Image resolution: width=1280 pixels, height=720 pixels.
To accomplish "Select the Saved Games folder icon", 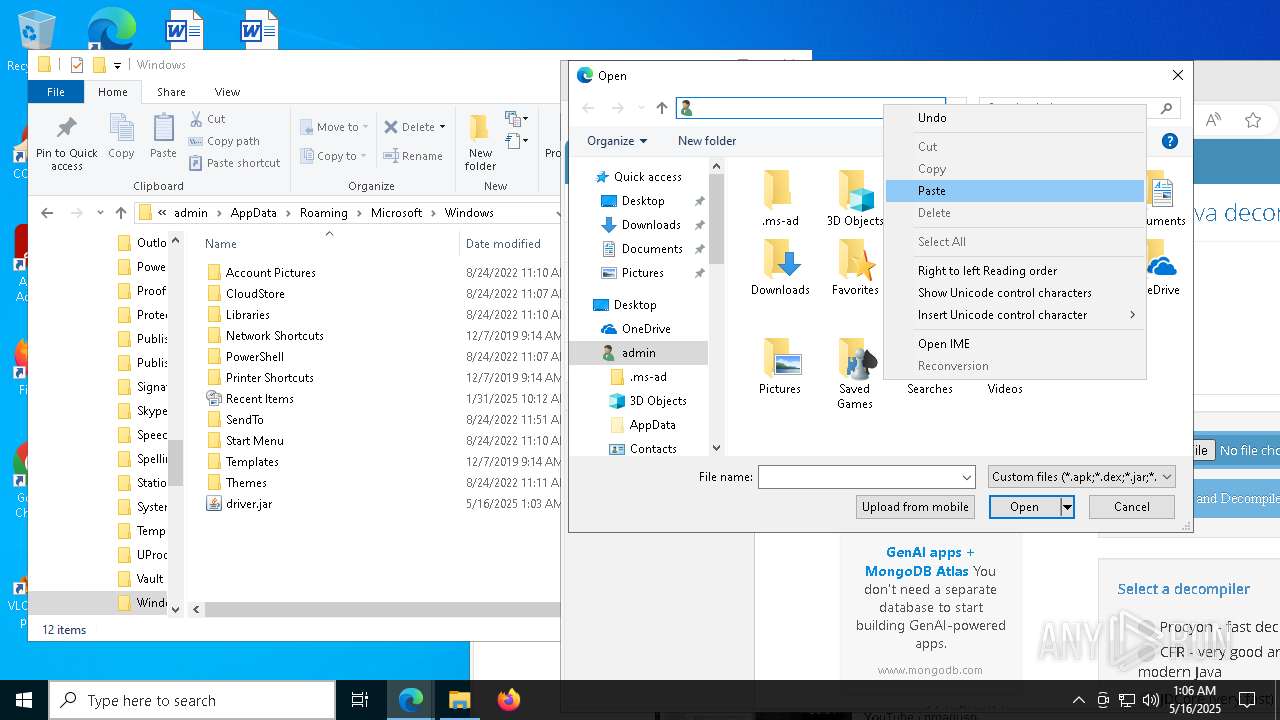I will (855, 373).
